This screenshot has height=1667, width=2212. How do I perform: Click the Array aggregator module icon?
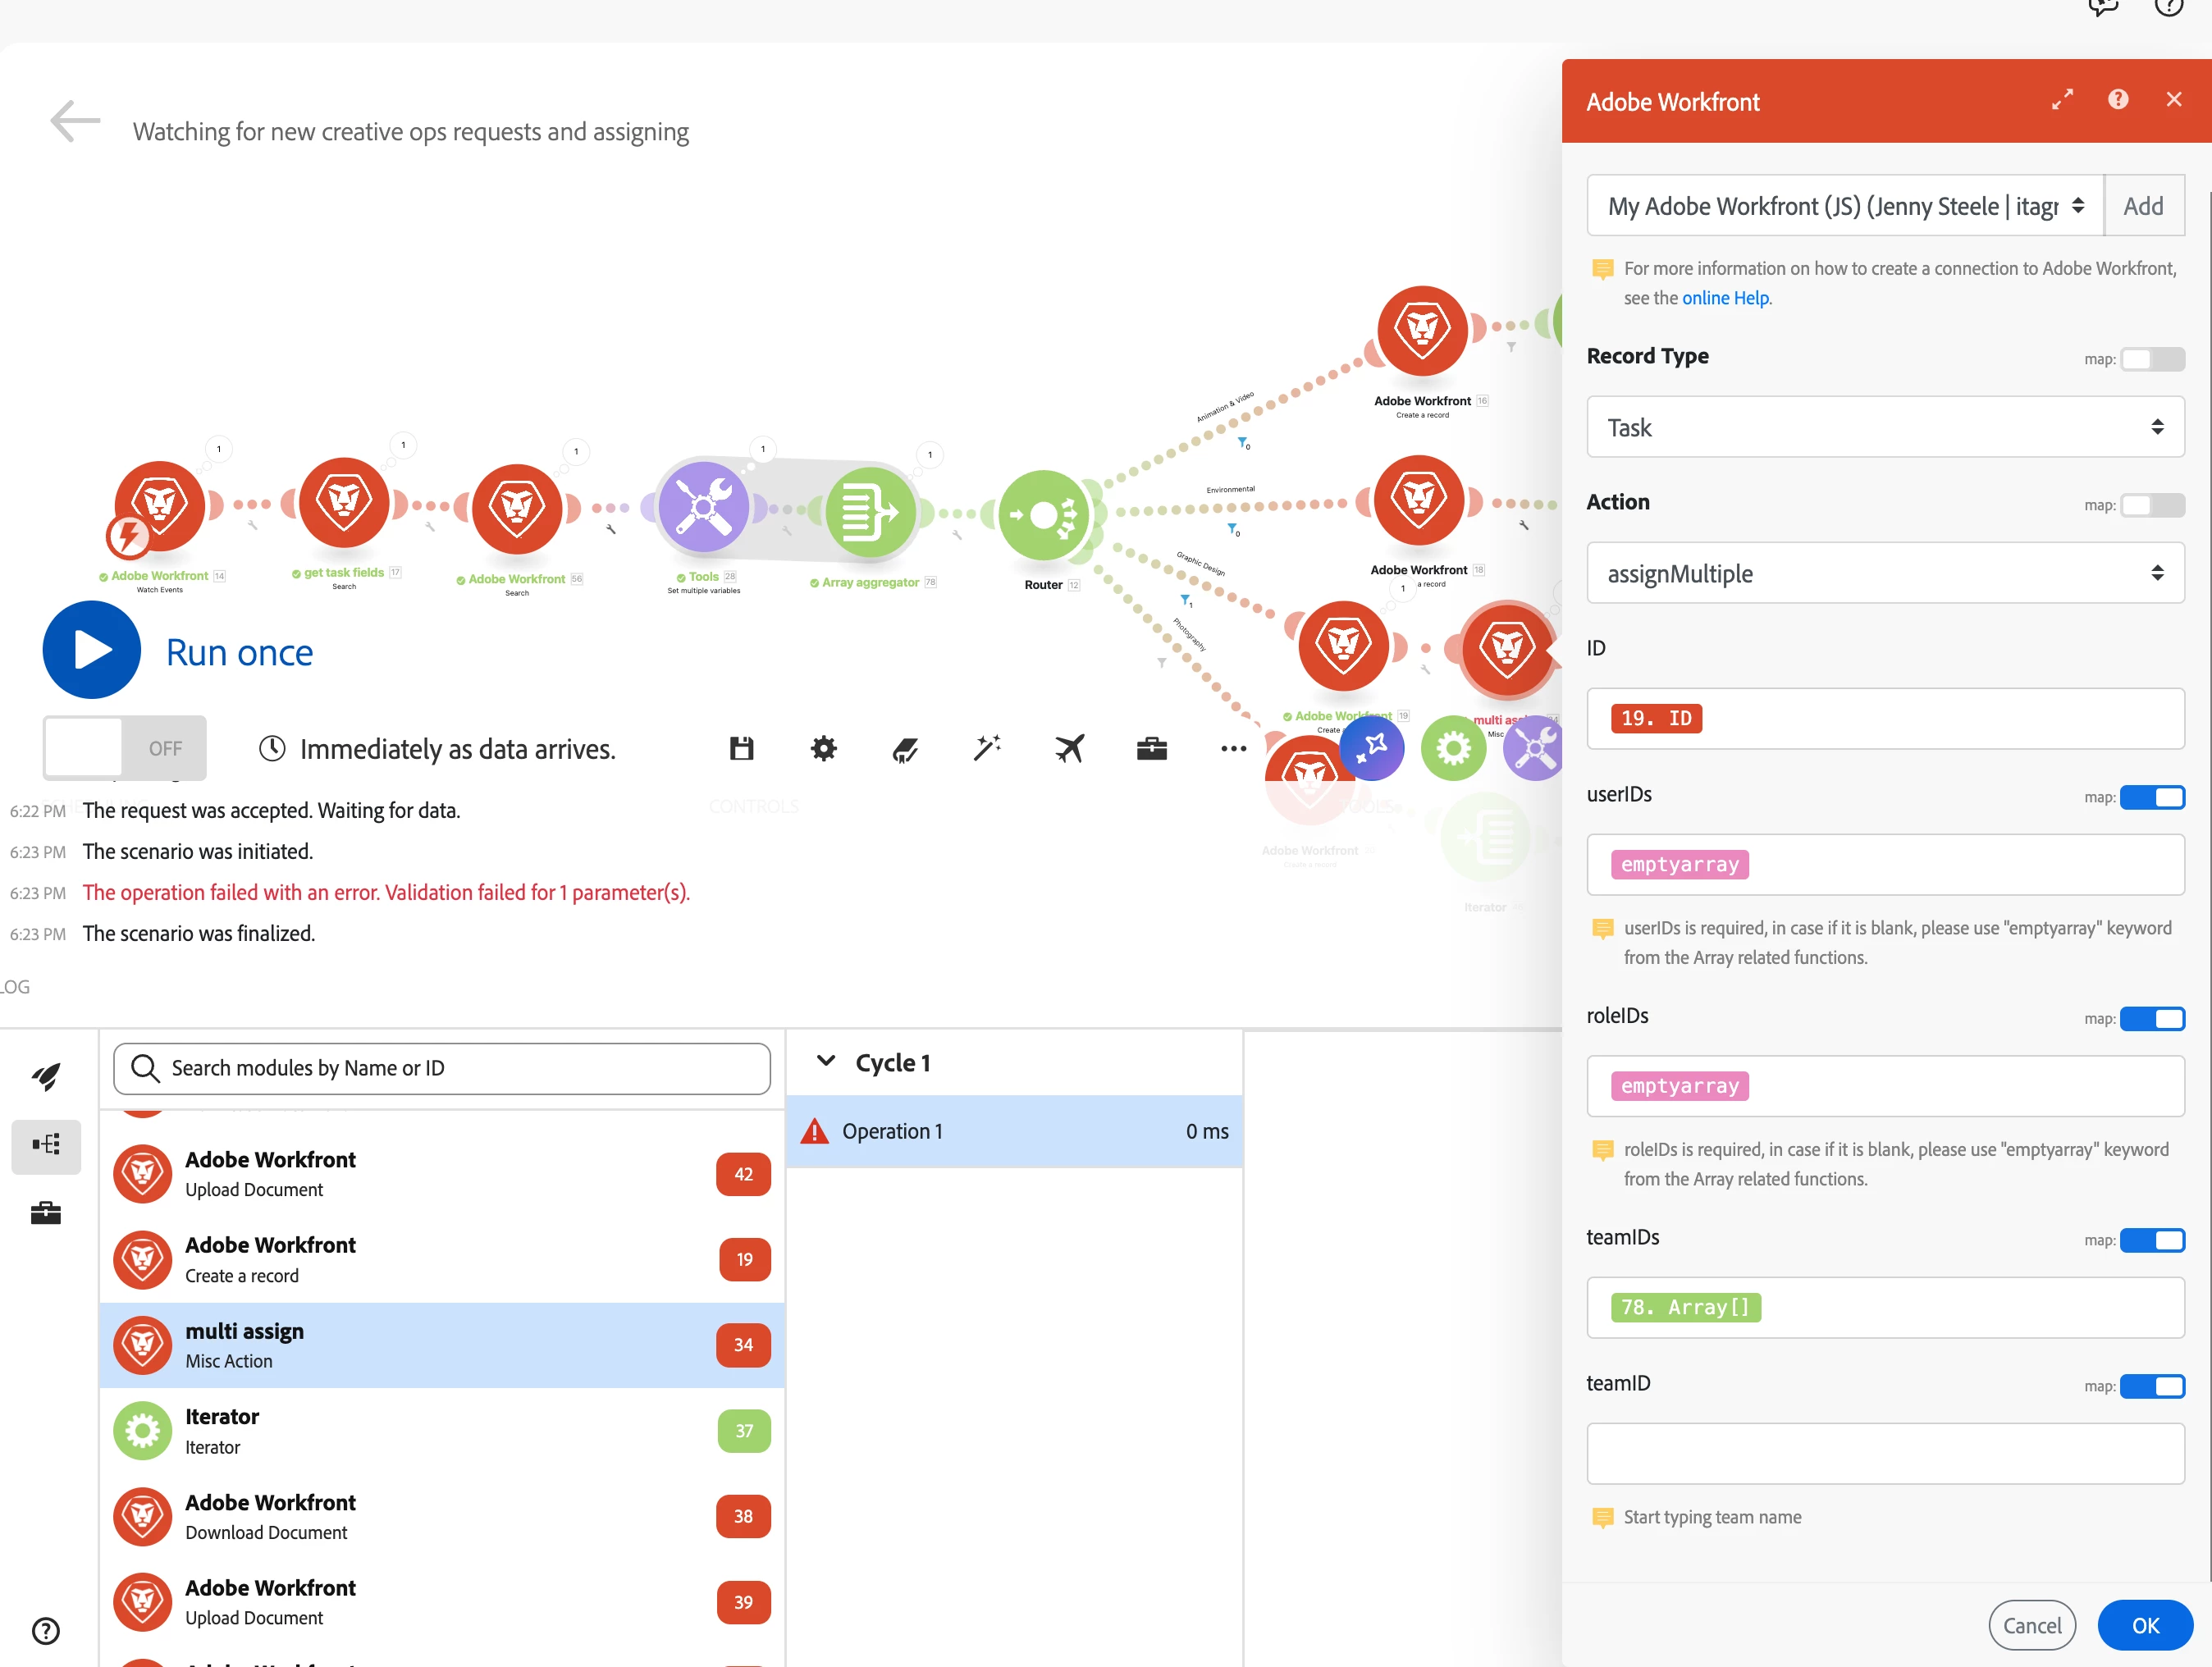pyautogui.click(x=870, y=513)
